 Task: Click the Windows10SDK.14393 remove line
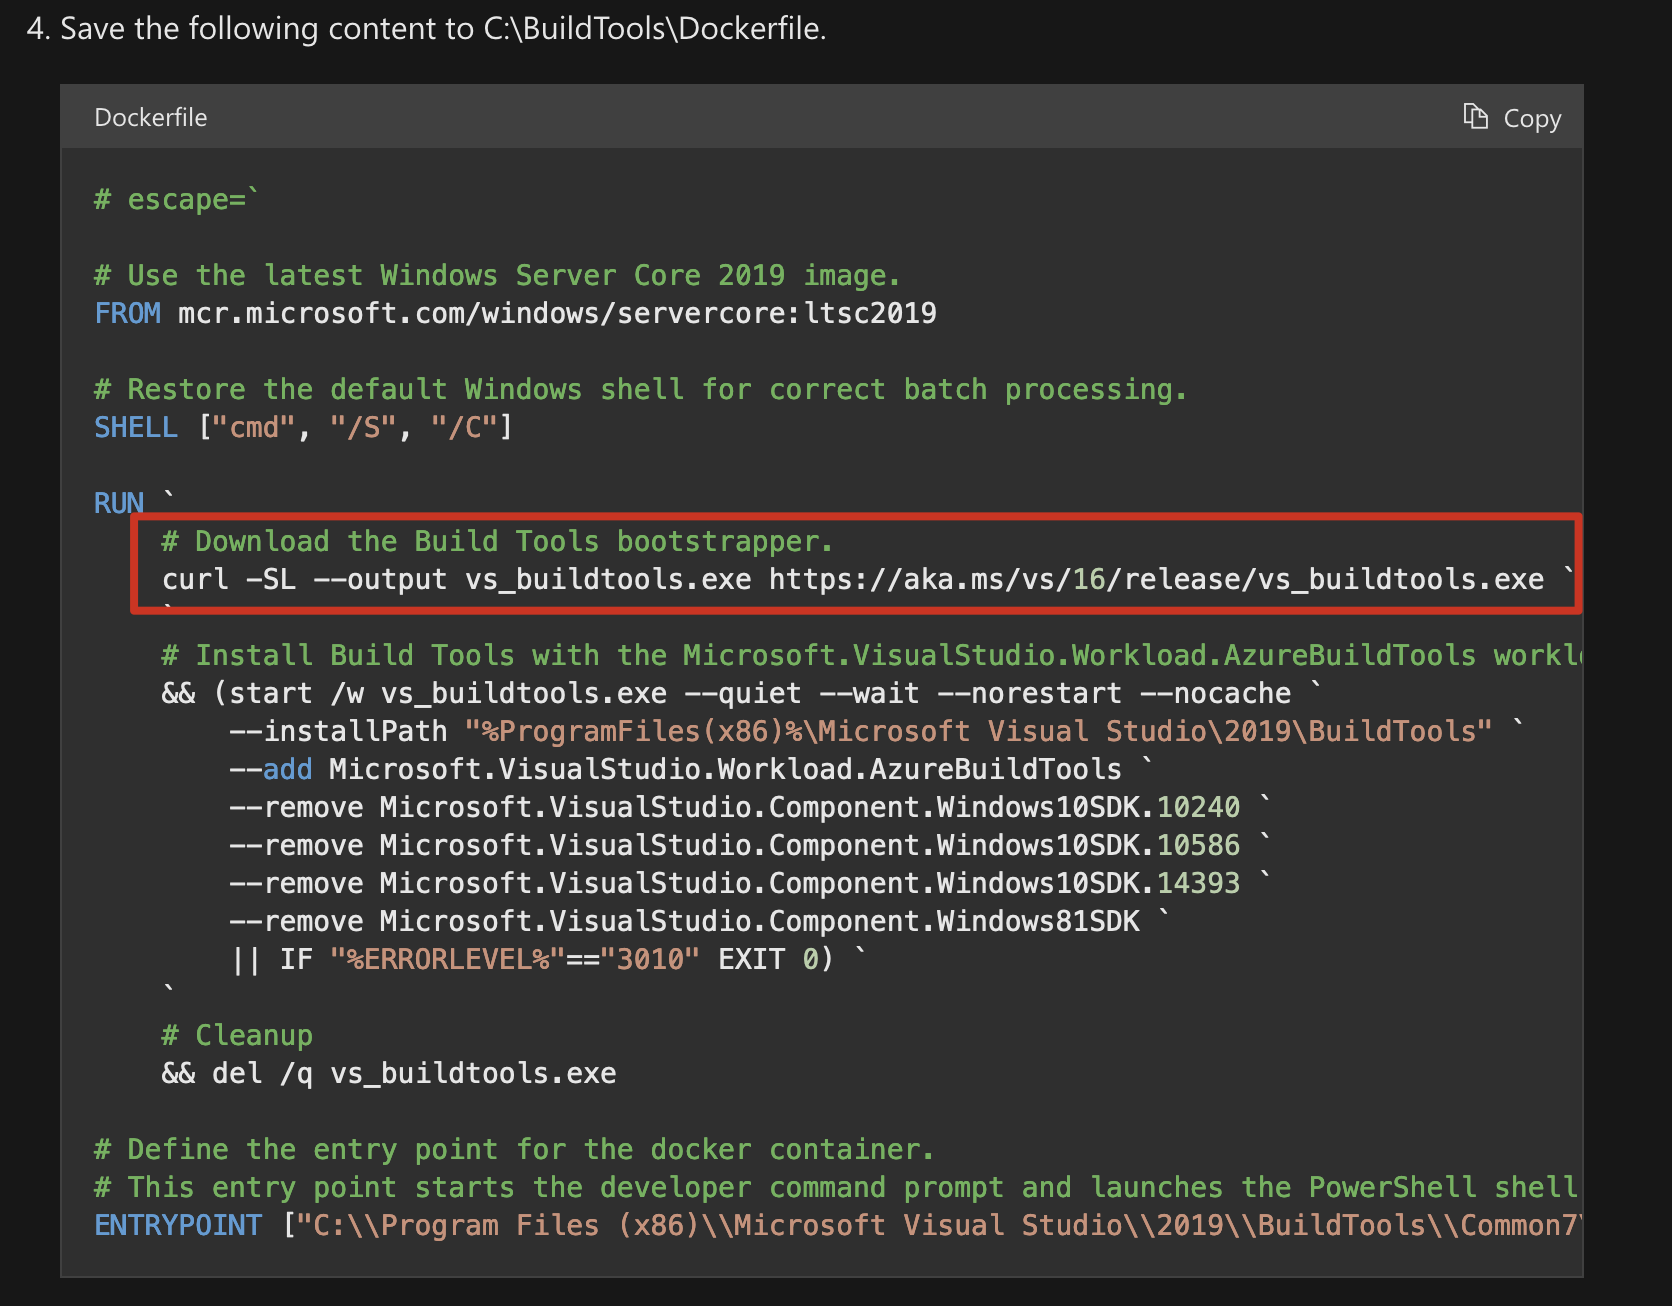(x=734, y=883)
